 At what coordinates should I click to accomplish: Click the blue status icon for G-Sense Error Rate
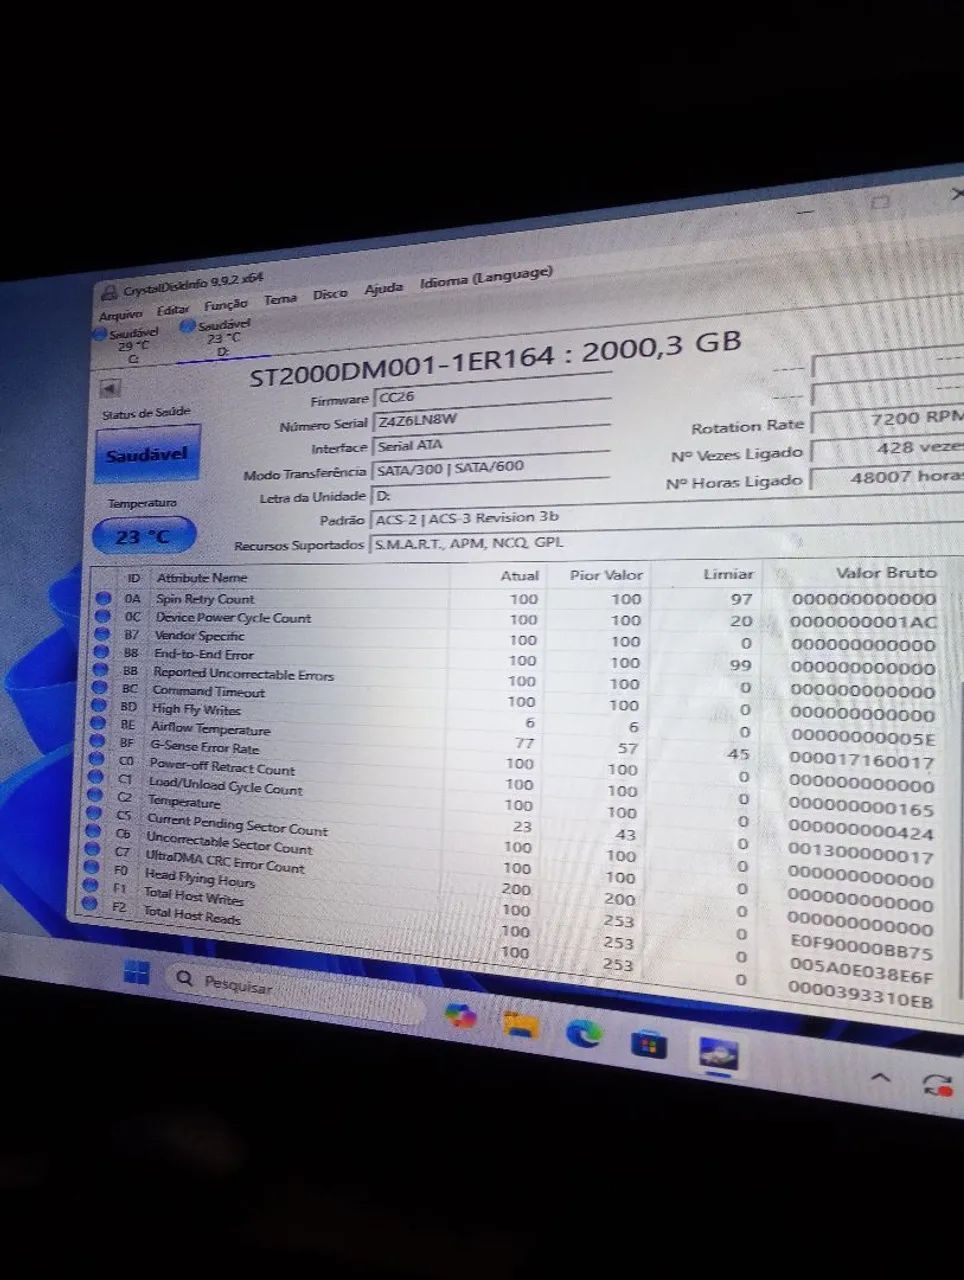[96, 741]
